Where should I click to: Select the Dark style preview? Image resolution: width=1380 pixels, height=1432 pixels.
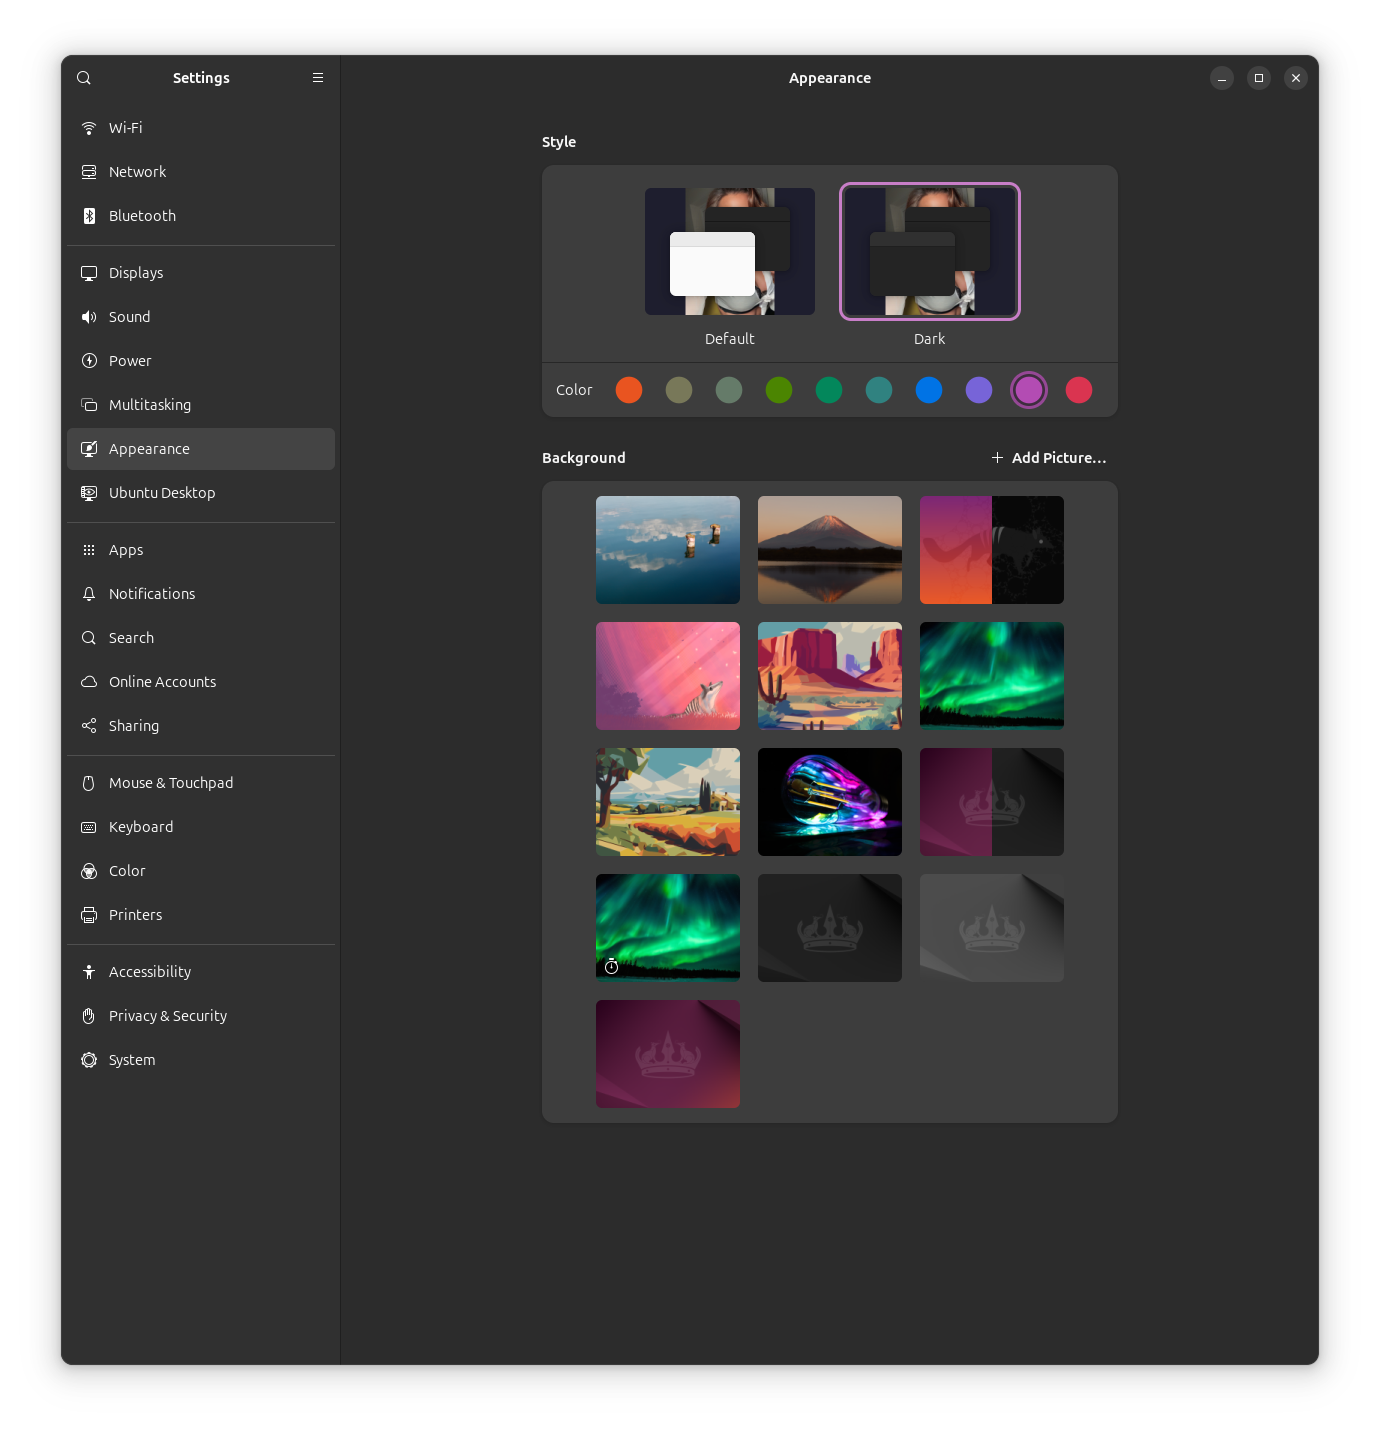click(929, 252)
